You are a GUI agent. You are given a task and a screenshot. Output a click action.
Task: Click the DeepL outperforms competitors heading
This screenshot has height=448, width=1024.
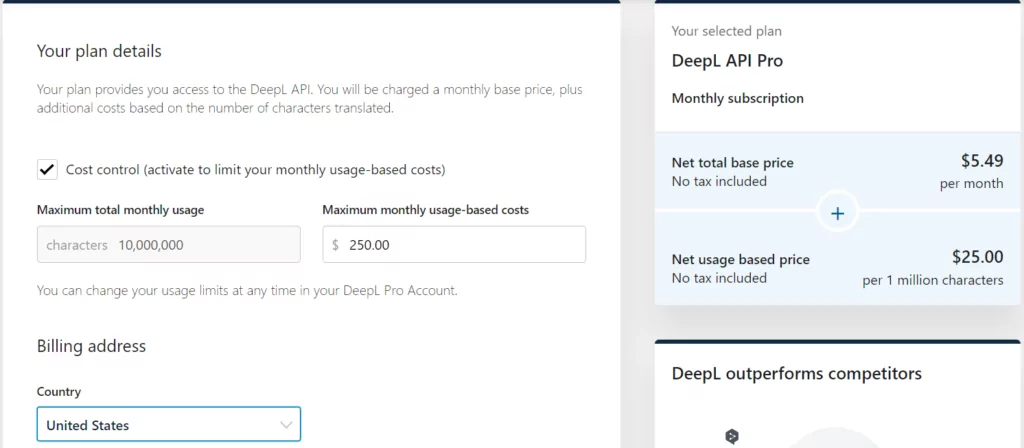click(x=796, y=374)
